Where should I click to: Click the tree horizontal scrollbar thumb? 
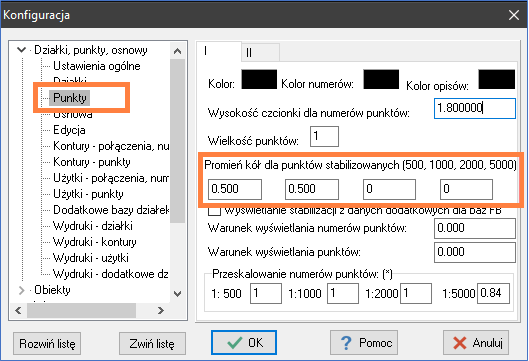(x=81, y=310)
